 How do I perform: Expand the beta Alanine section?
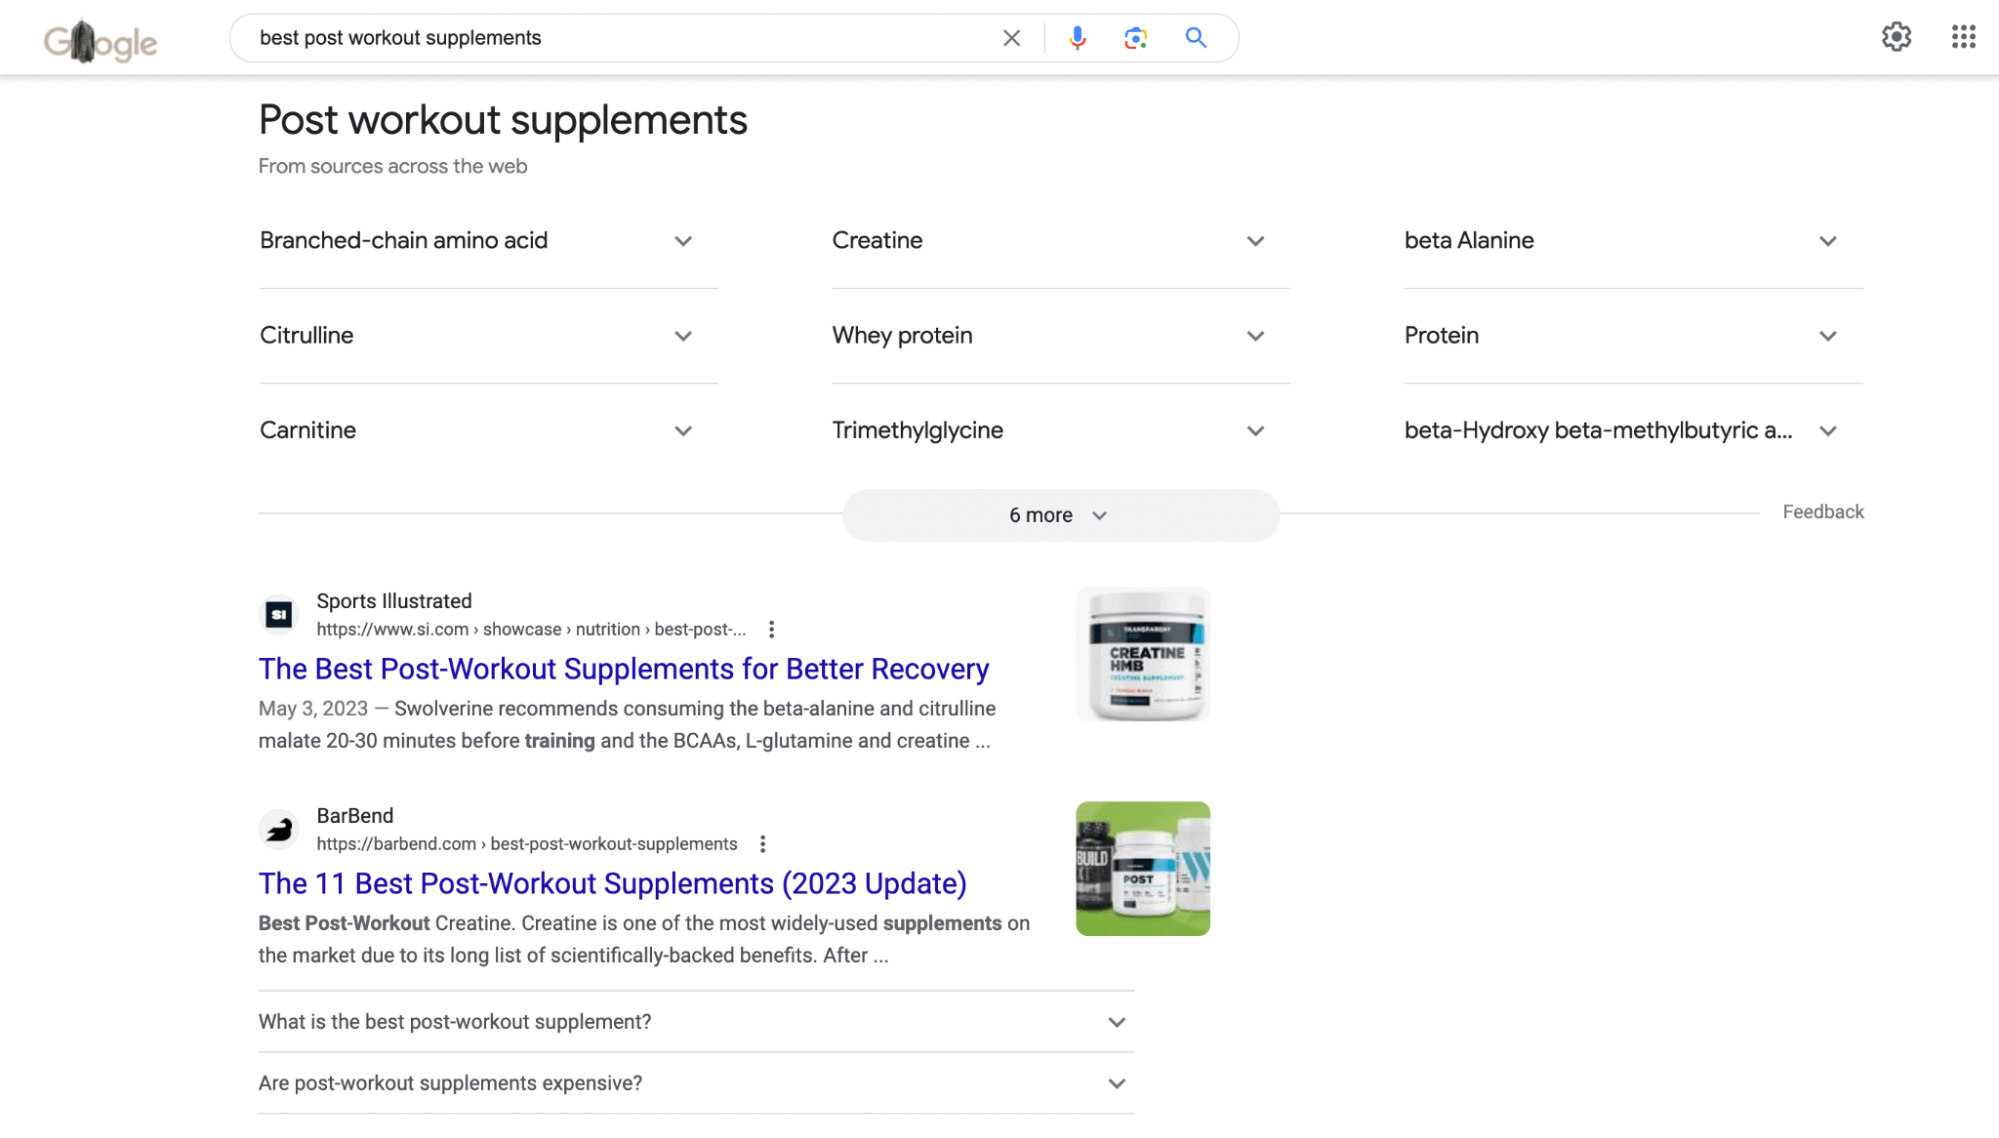[1827, 241]
